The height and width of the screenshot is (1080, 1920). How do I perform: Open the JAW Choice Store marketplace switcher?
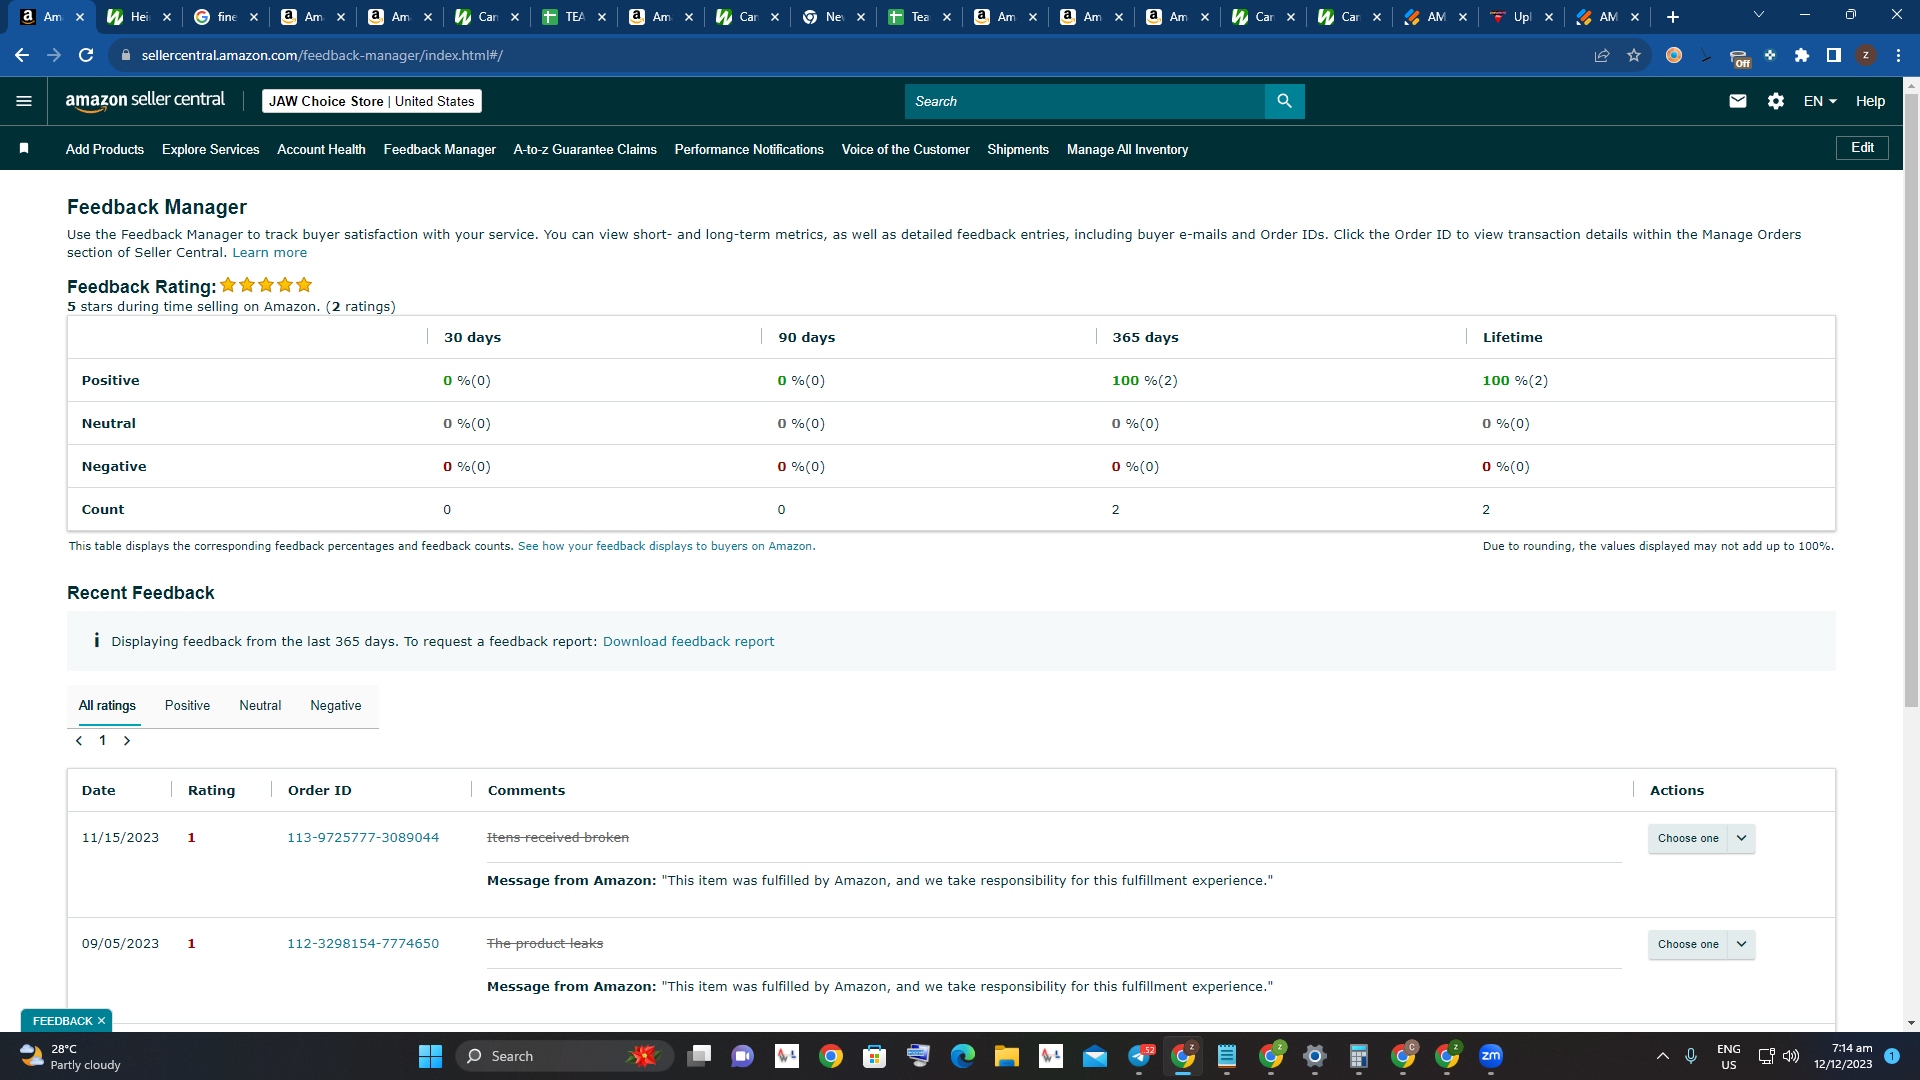pyautogui.click(x=372, y=101)
